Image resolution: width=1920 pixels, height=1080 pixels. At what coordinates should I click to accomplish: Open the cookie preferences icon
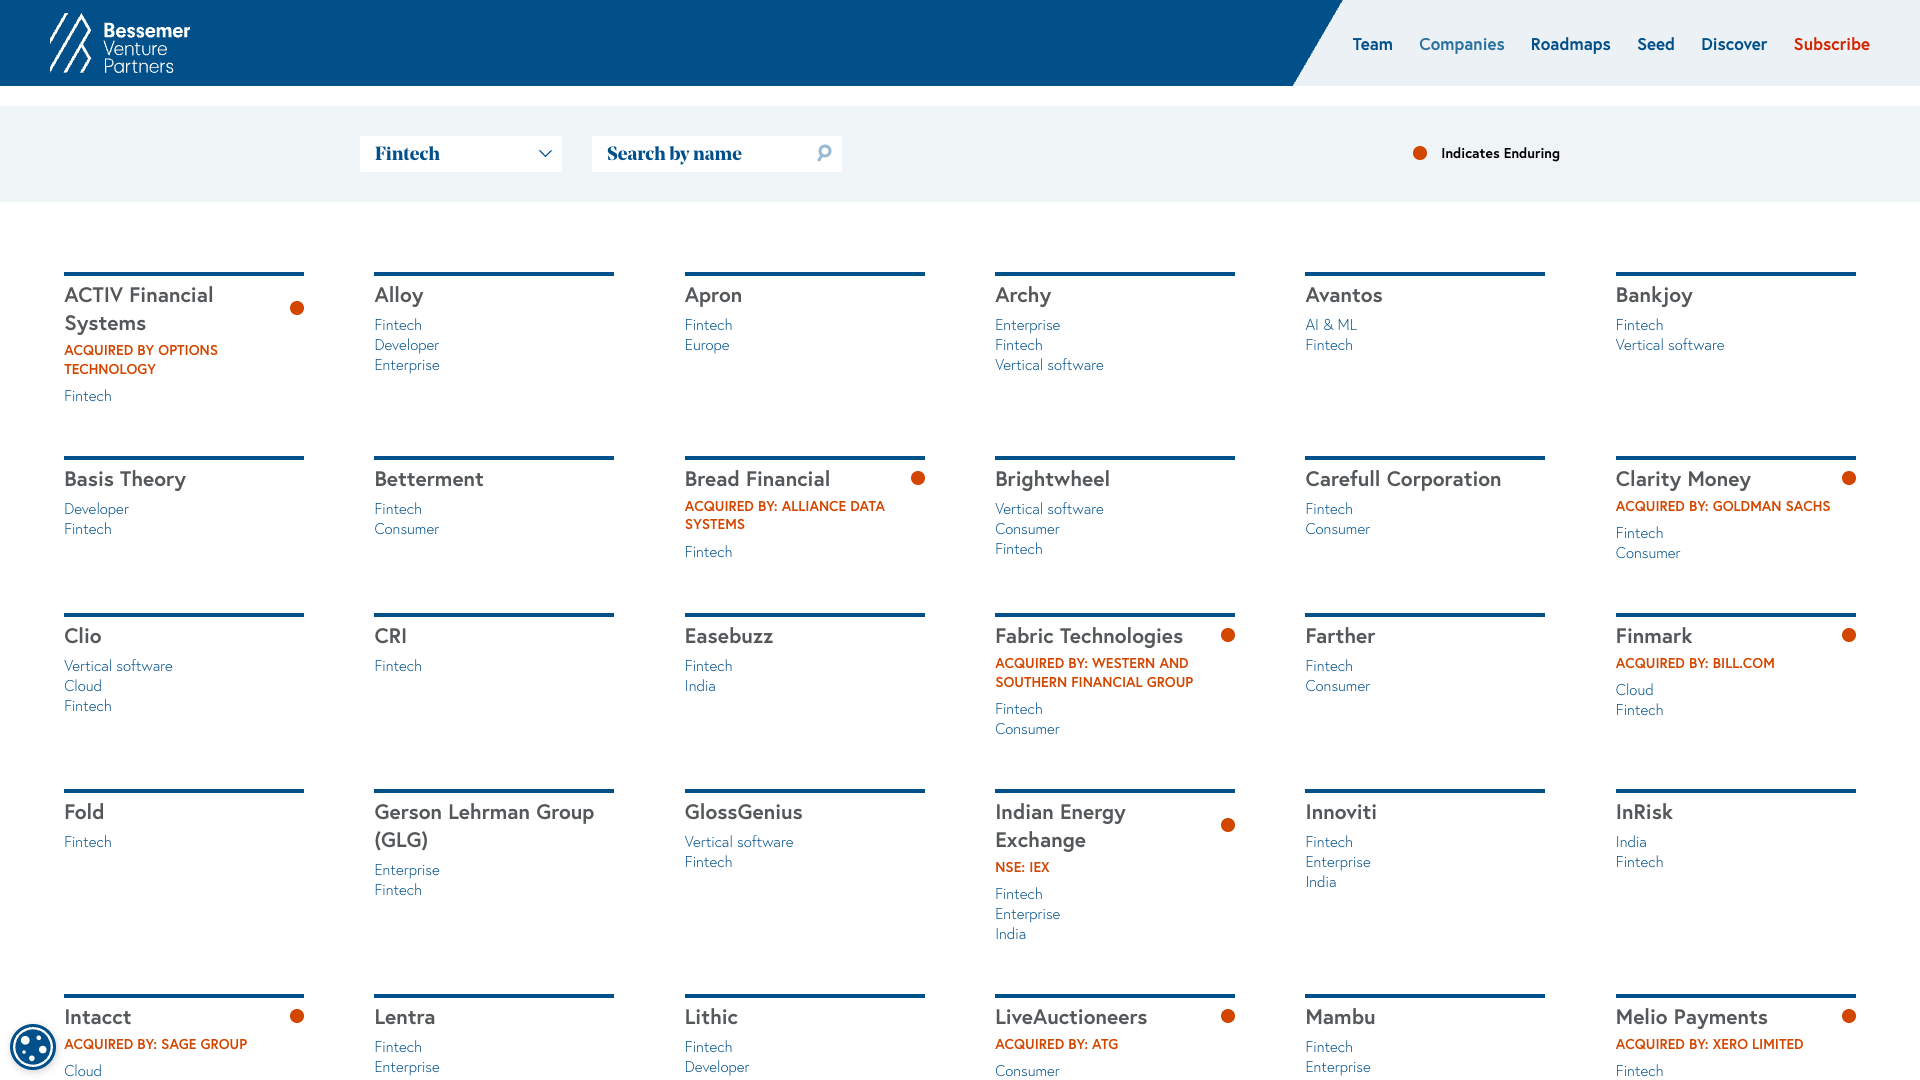tap(32, 1047)
